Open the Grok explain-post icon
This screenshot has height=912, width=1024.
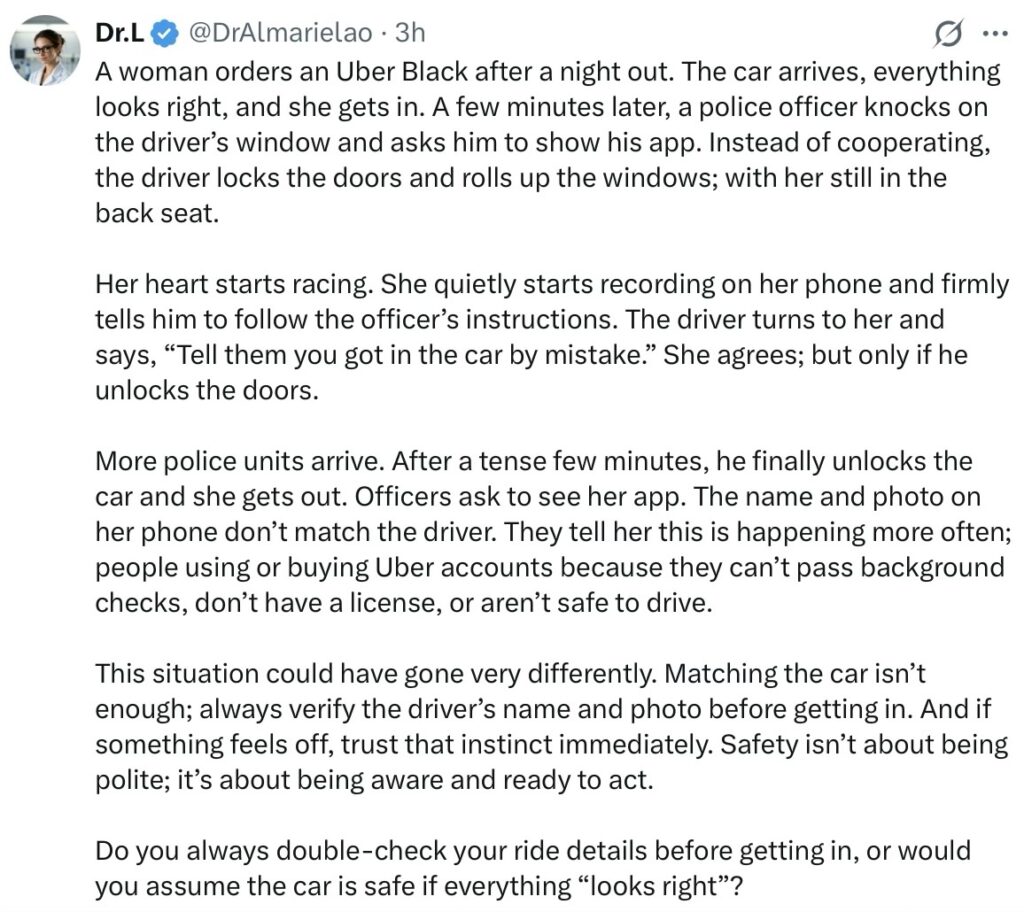click(x=946, y=34)
